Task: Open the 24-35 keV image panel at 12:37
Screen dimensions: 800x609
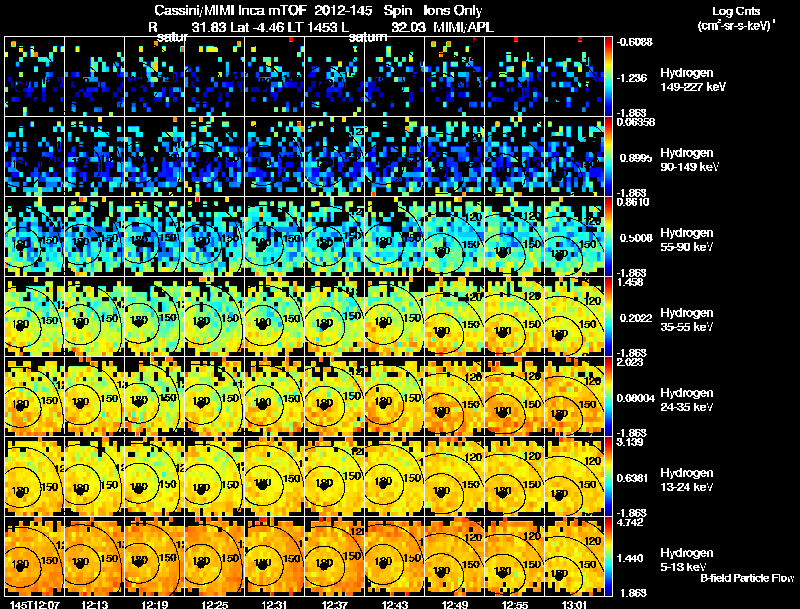Action: 335,396
